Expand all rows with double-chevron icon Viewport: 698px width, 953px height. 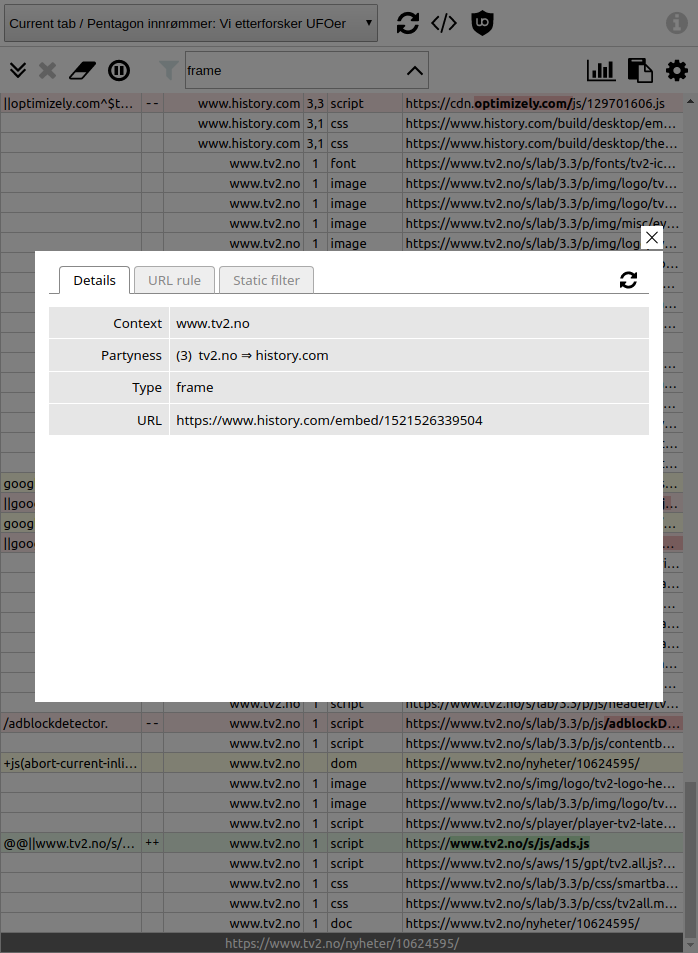18,71
